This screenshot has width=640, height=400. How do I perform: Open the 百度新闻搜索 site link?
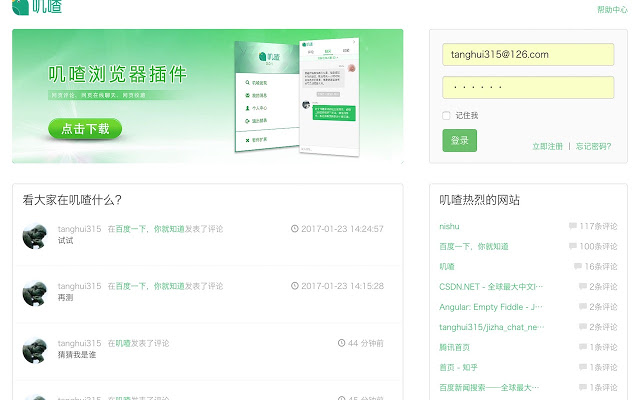(x=489, y=387)
